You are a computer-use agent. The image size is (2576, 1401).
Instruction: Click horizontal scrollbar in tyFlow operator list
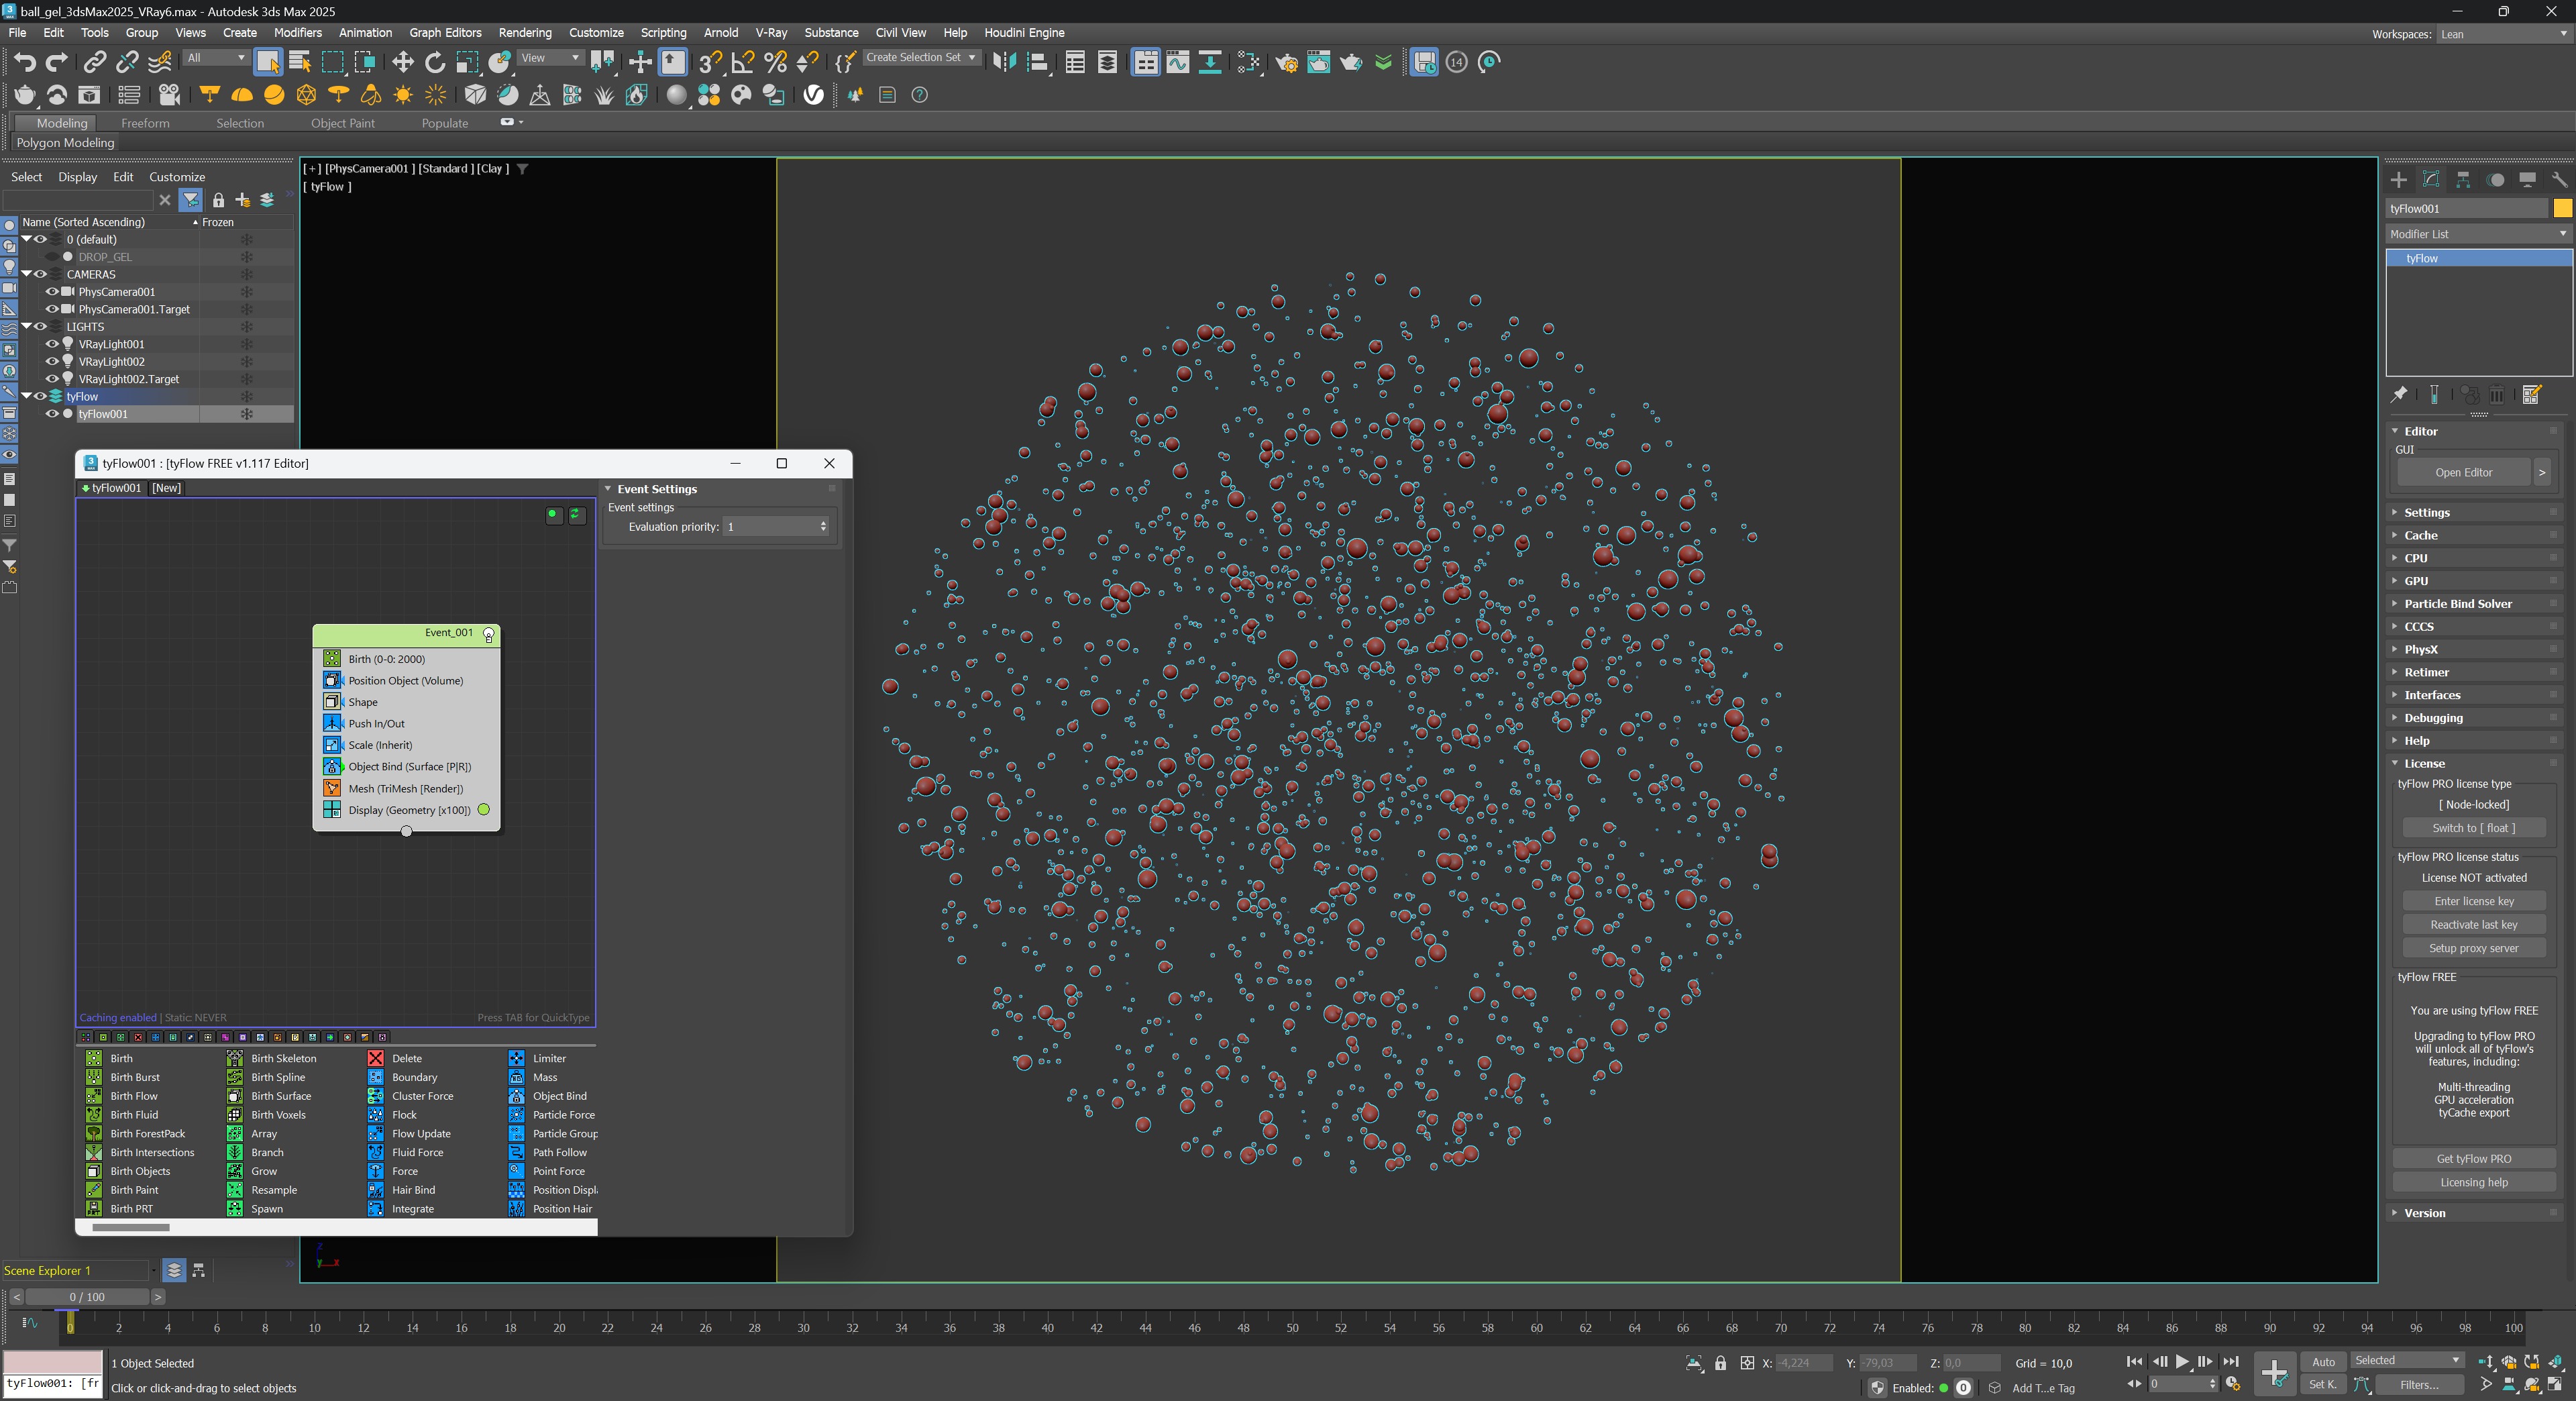[x=131, y=1227]
